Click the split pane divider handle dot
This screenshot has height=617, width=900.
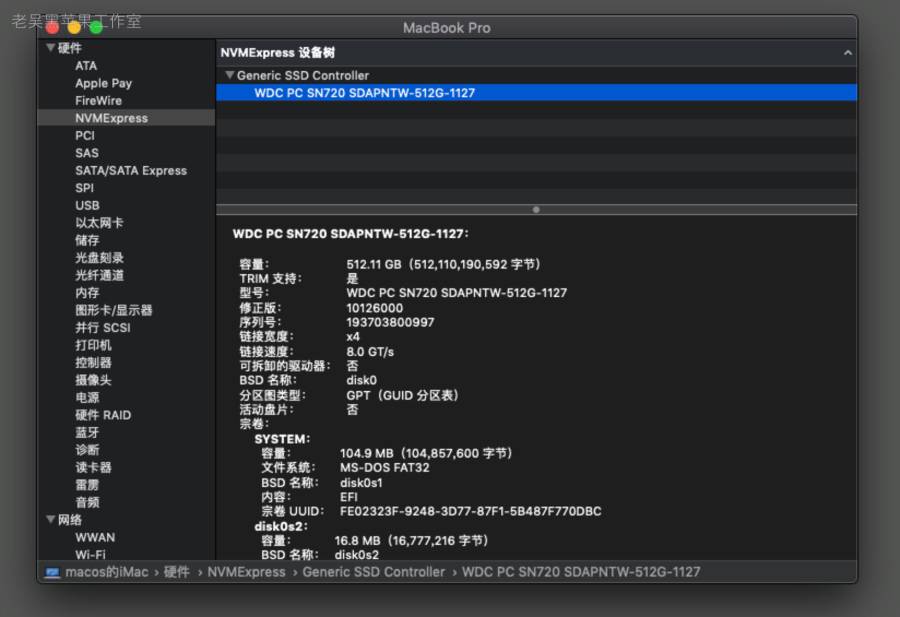pos(536,209)
